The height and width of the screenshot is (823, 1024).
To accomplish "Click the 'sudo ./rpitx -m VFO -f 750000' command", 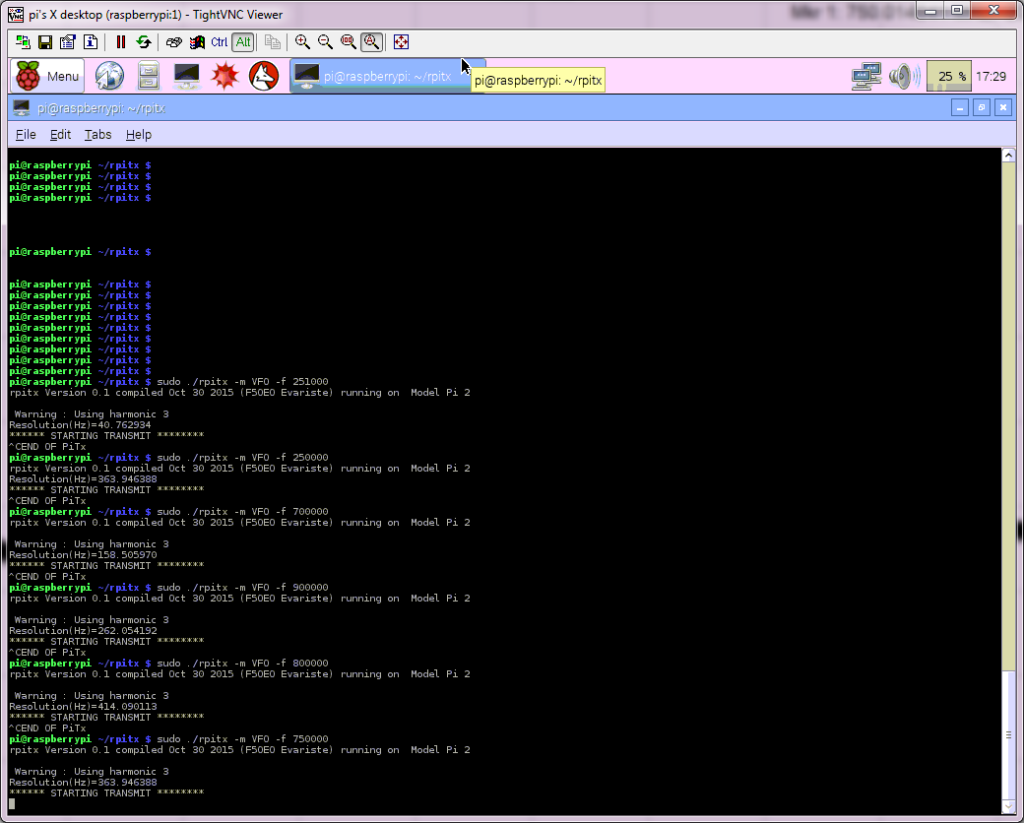I will tap(242, 739).
